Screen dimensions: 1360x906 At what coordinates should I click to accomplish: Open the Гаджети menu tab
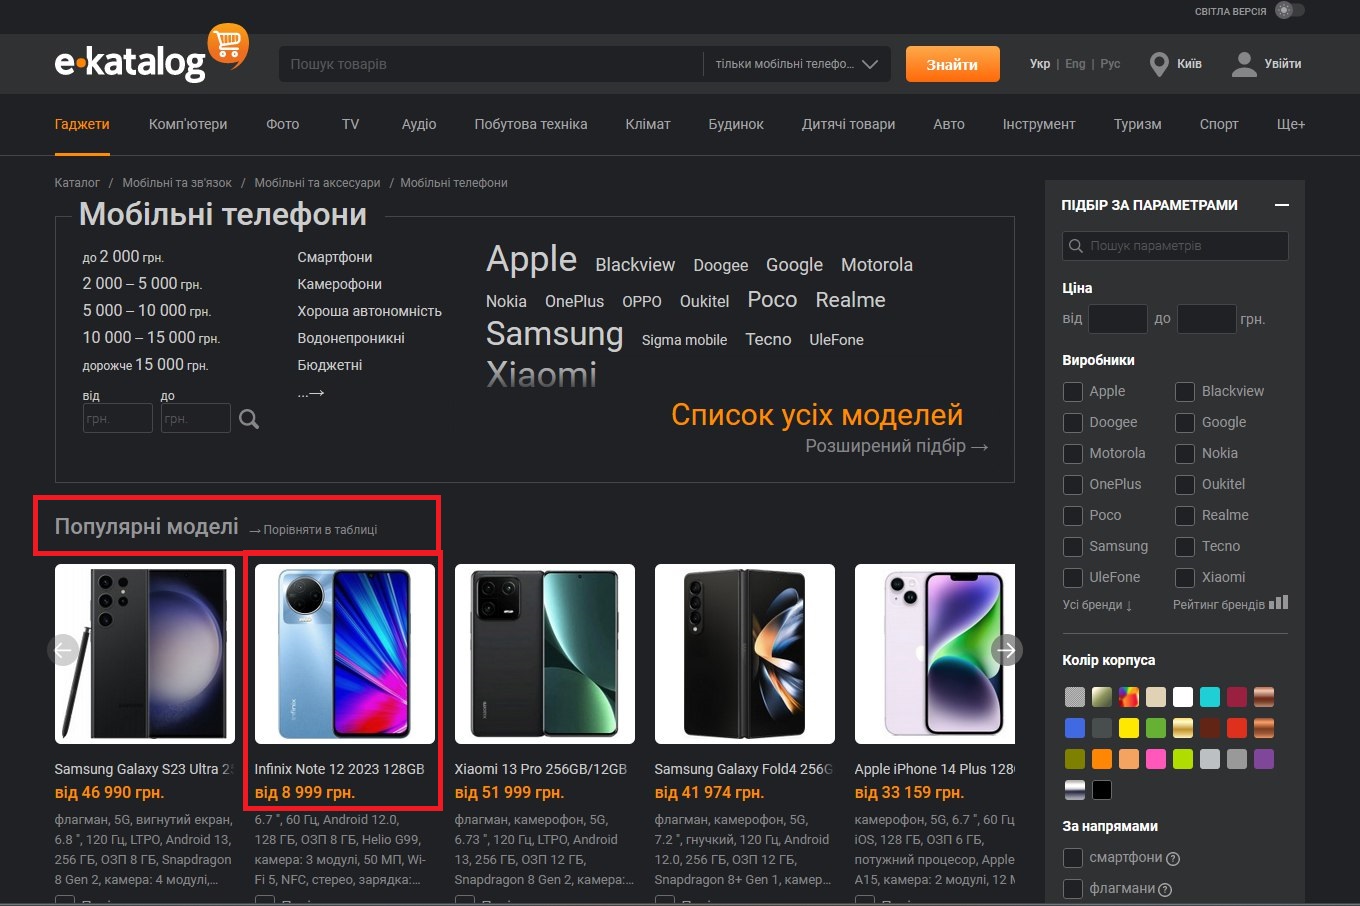click(x=82, y=124)
